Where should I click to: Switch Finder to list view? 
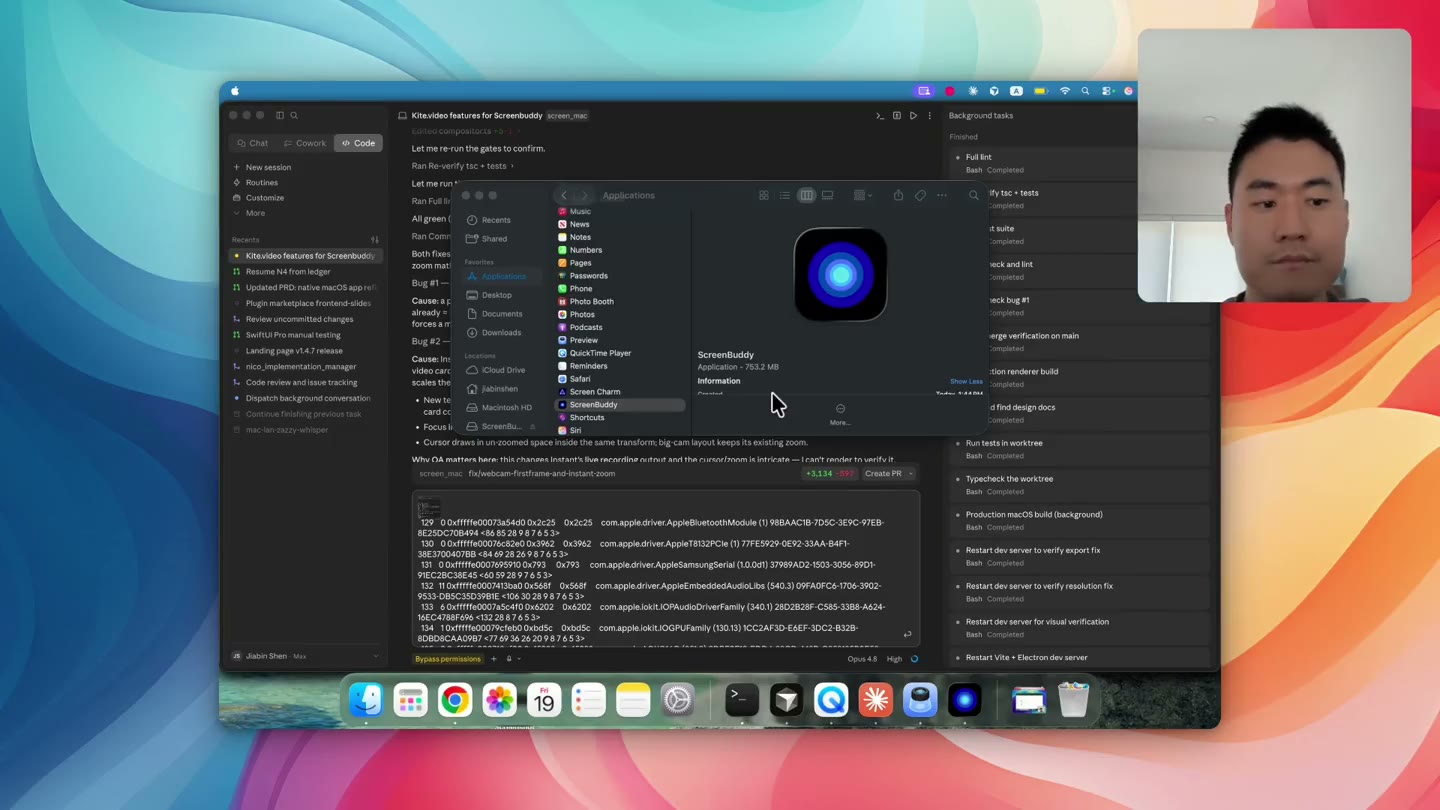point(785,195)
